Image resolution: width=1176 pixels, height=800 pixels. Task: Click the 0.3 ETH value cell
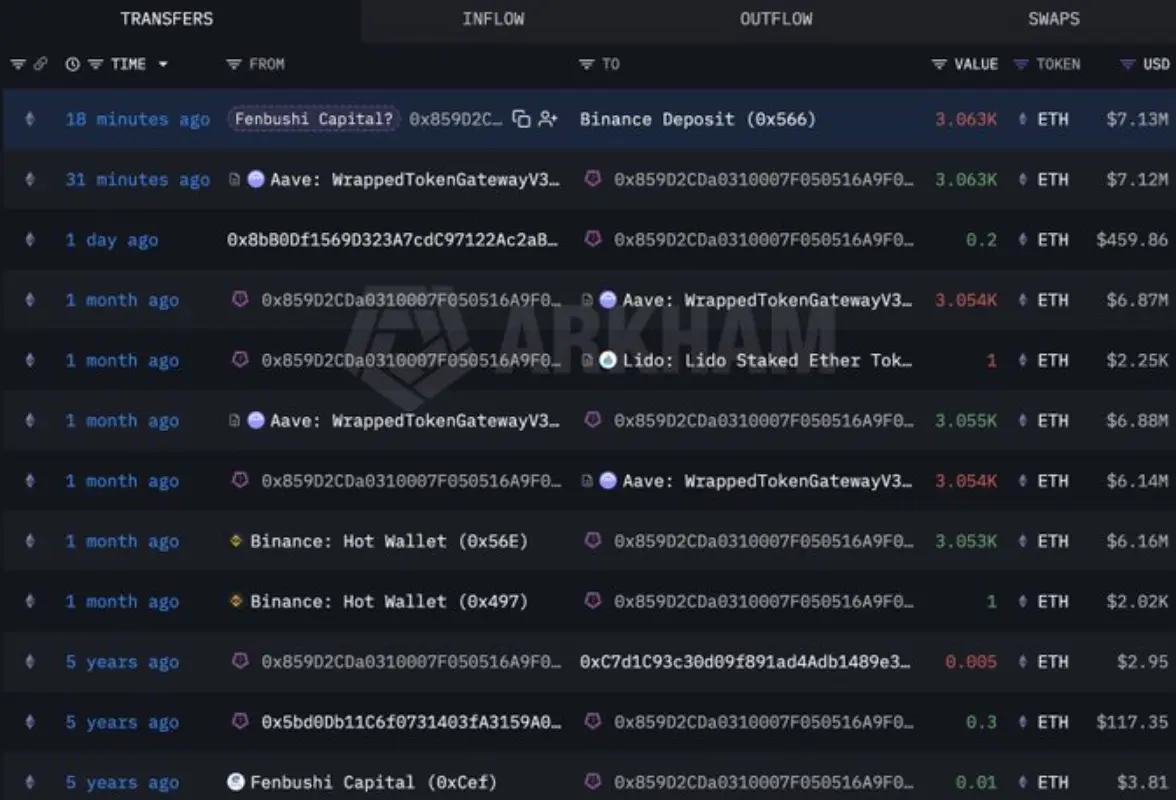coord(981,722)
